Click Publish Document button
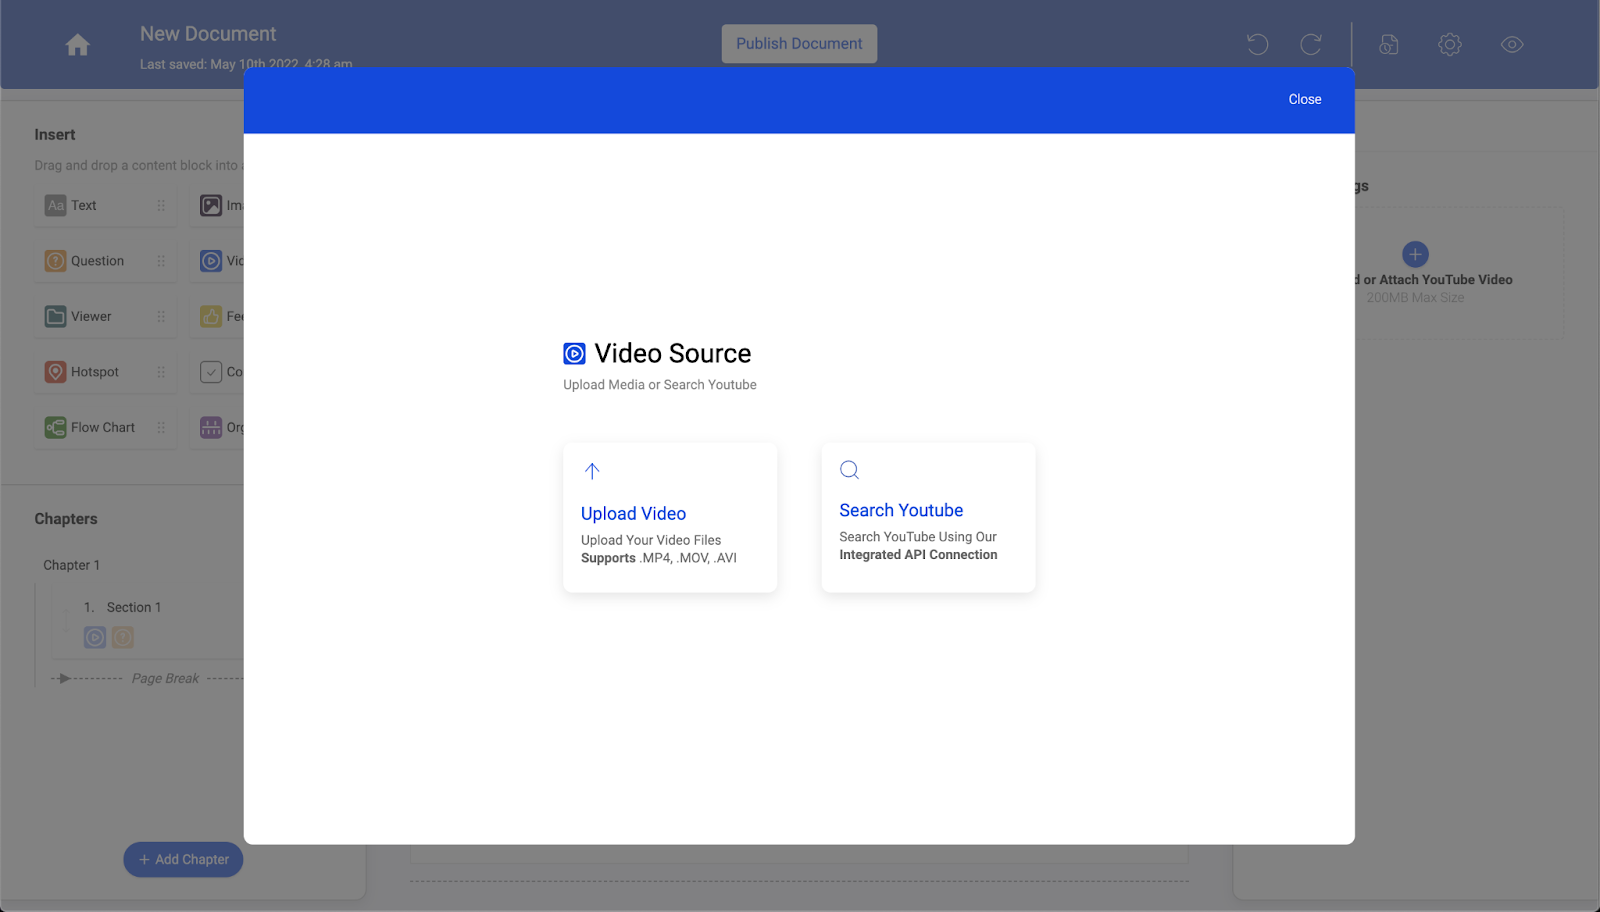The width and height of the screenshot is (1600, 912). [x=799, y=44]
